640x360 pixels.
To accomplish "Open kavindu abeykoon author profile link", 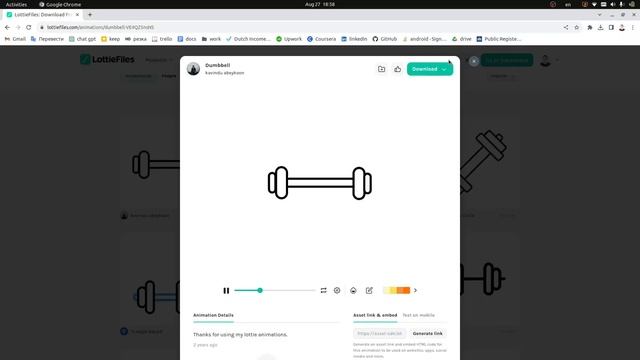I will (x=224, y=73).
